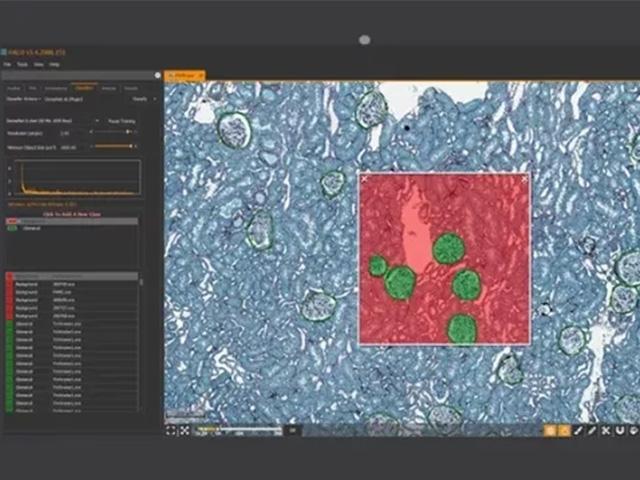Open the File menu

tap(7, 64)
